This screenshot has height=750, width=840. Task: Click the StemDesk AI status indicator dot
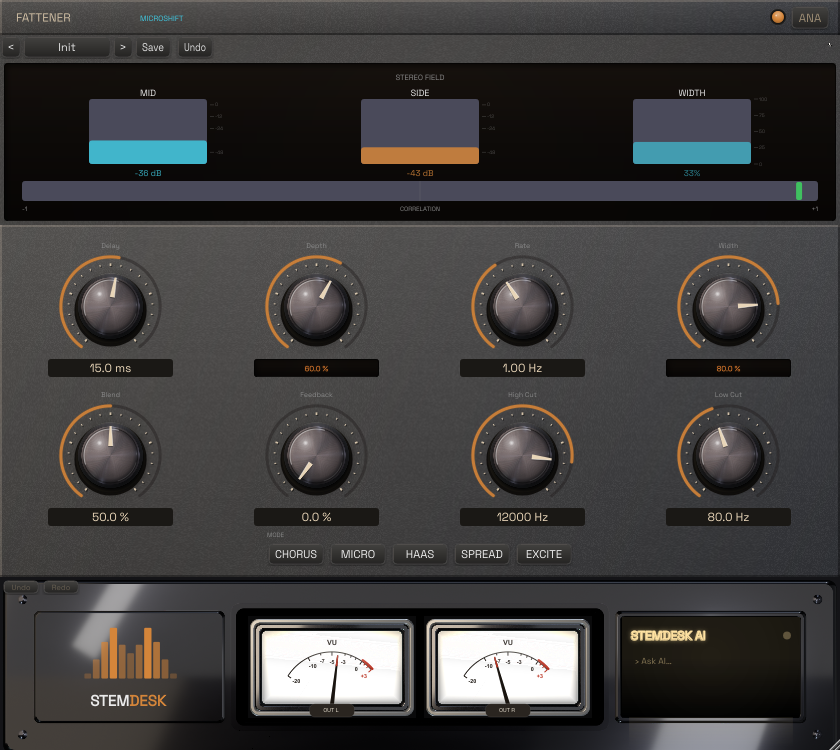(x=786, y=635)
